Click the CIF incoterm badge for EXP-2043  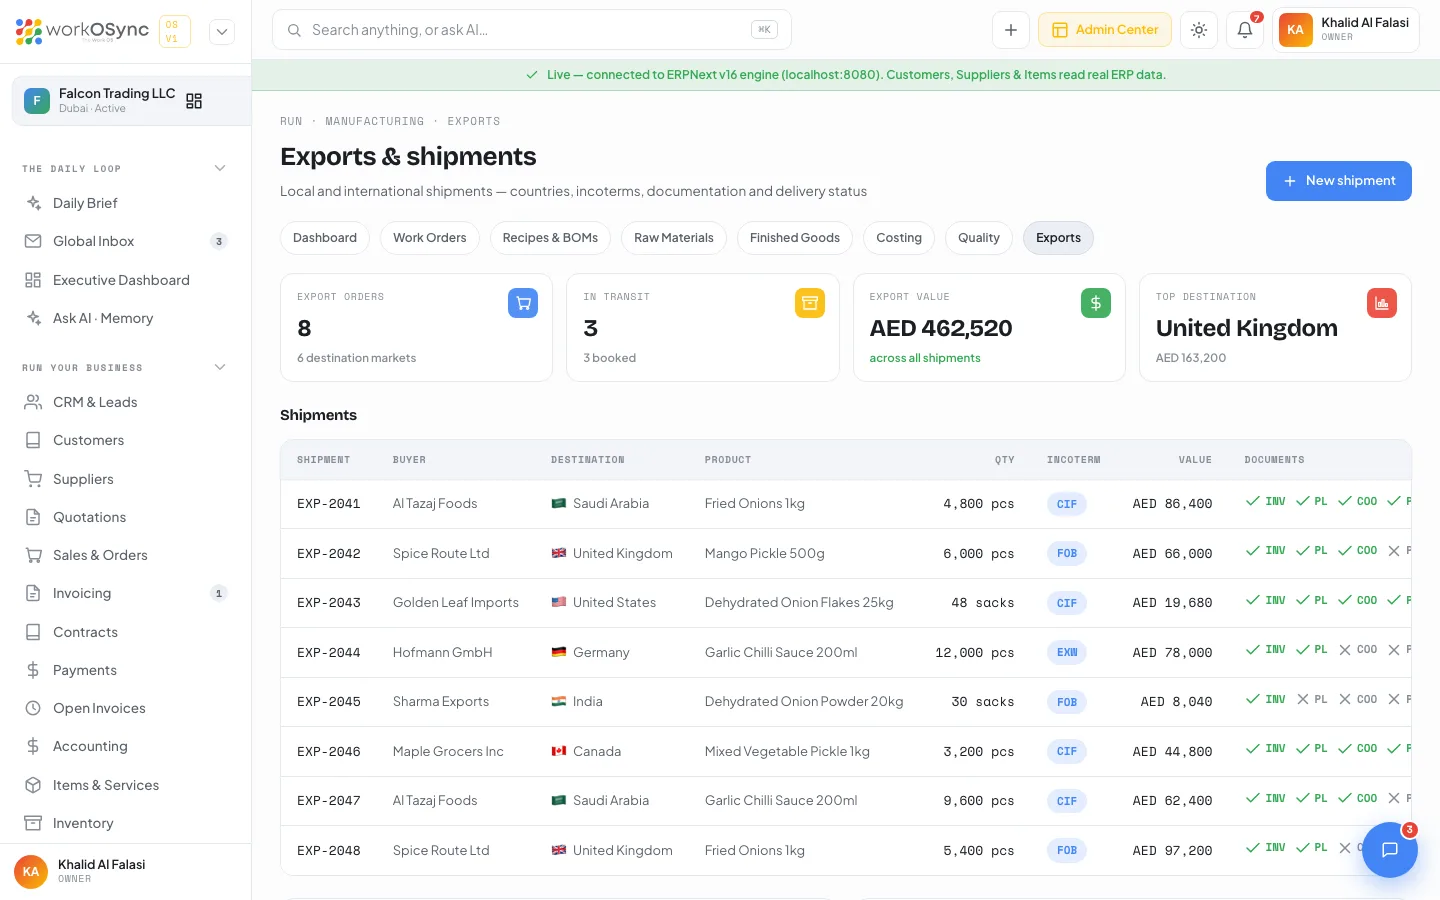click(1067, 603)
